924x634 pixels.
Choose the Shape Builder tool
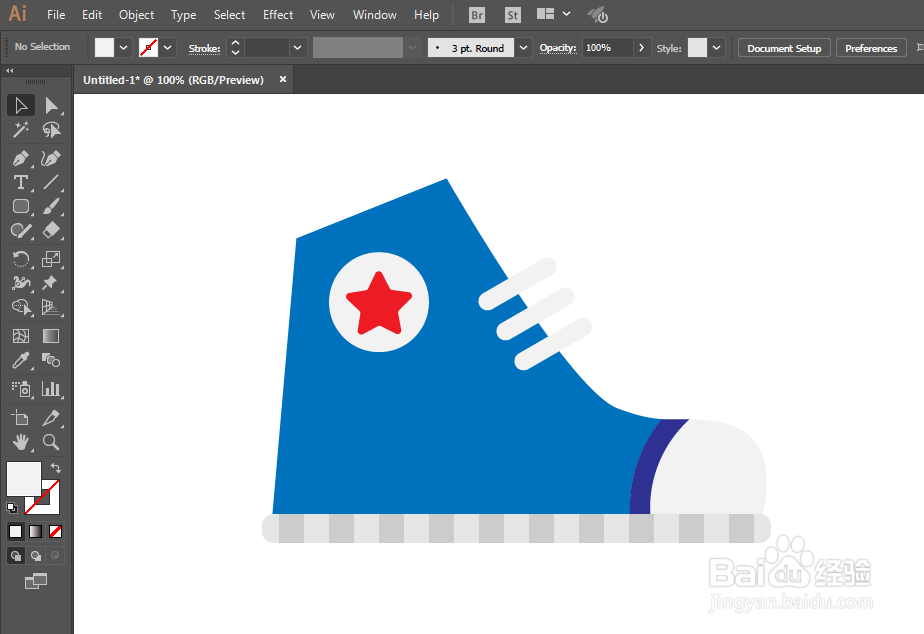[x=21, y=307]
